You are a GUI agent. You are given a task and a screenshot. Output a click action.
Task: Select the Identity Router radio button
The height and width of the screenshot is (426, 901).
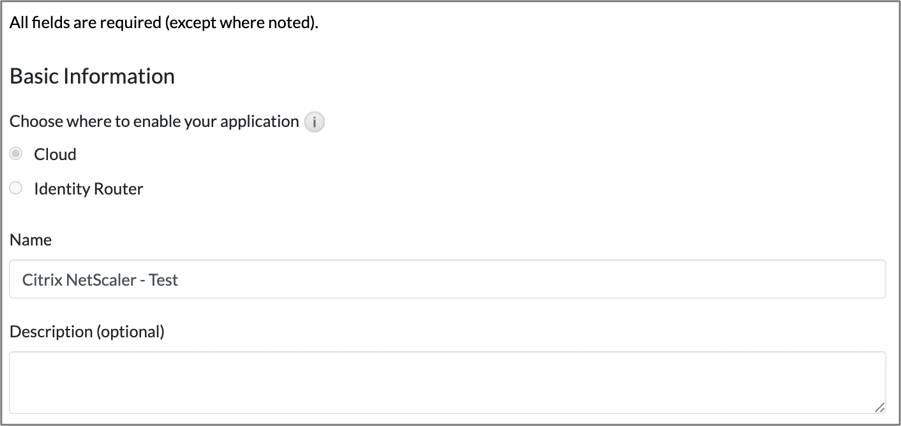tap(16, 188)
